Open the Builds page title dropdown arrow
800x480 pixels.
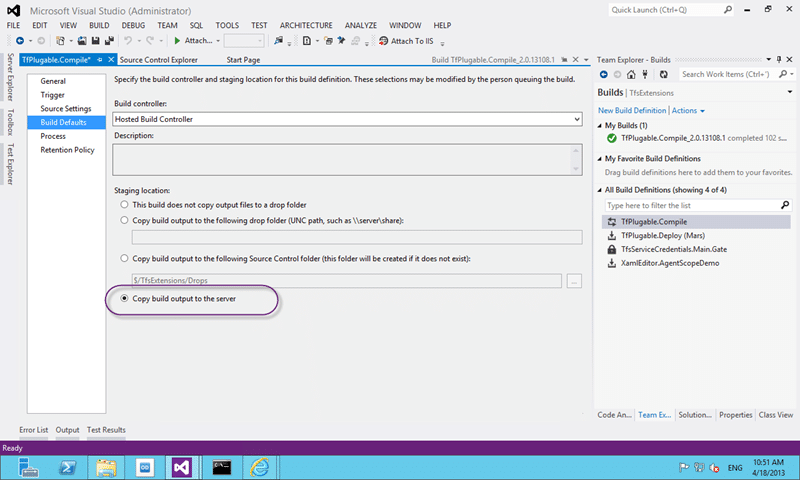click(x=790, y=92)
